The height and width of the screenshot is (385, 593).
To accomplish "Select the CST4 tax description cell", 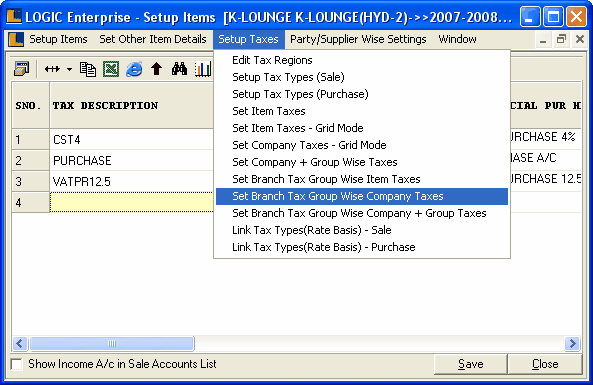I will pyautogui.click(x=132, y=140).
